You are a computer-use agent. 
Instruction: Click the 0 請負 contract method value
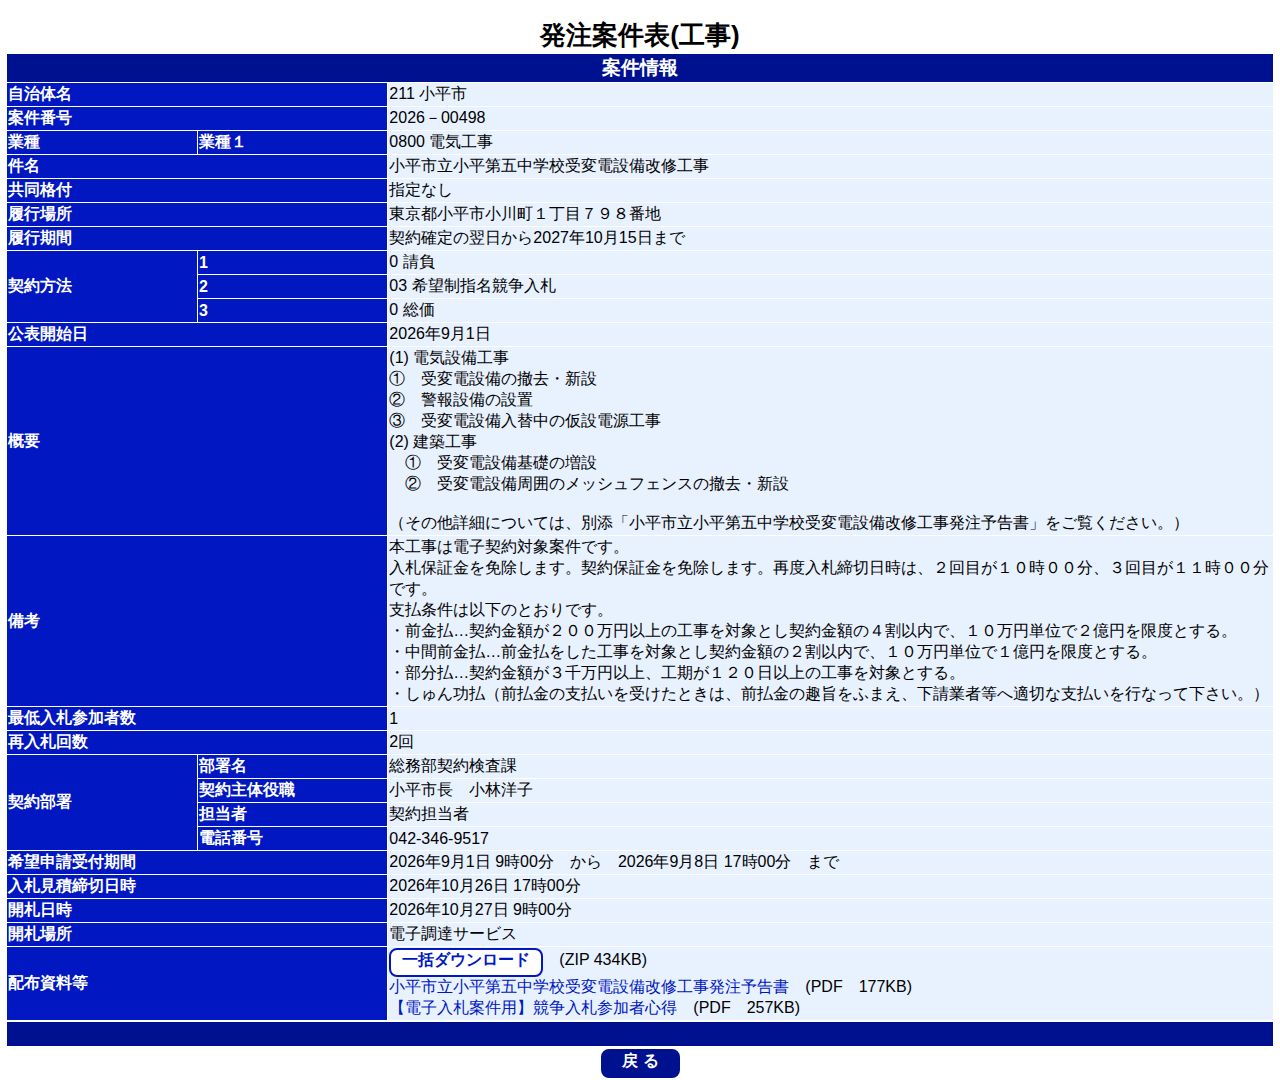412,262
